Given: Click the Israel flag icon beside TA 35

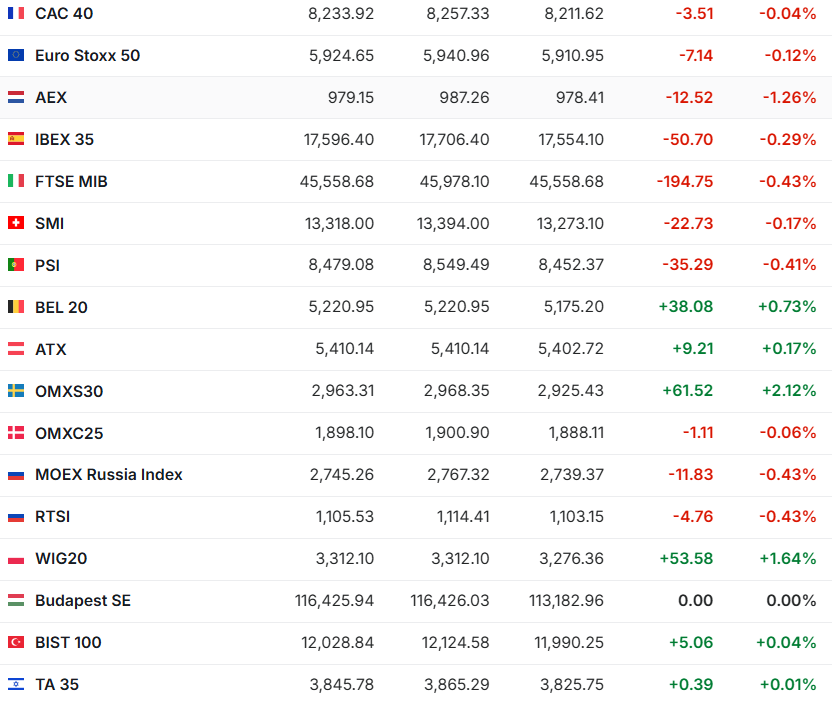Looking at the screenshot, I should pyautogui.click(x=16, y=685).
